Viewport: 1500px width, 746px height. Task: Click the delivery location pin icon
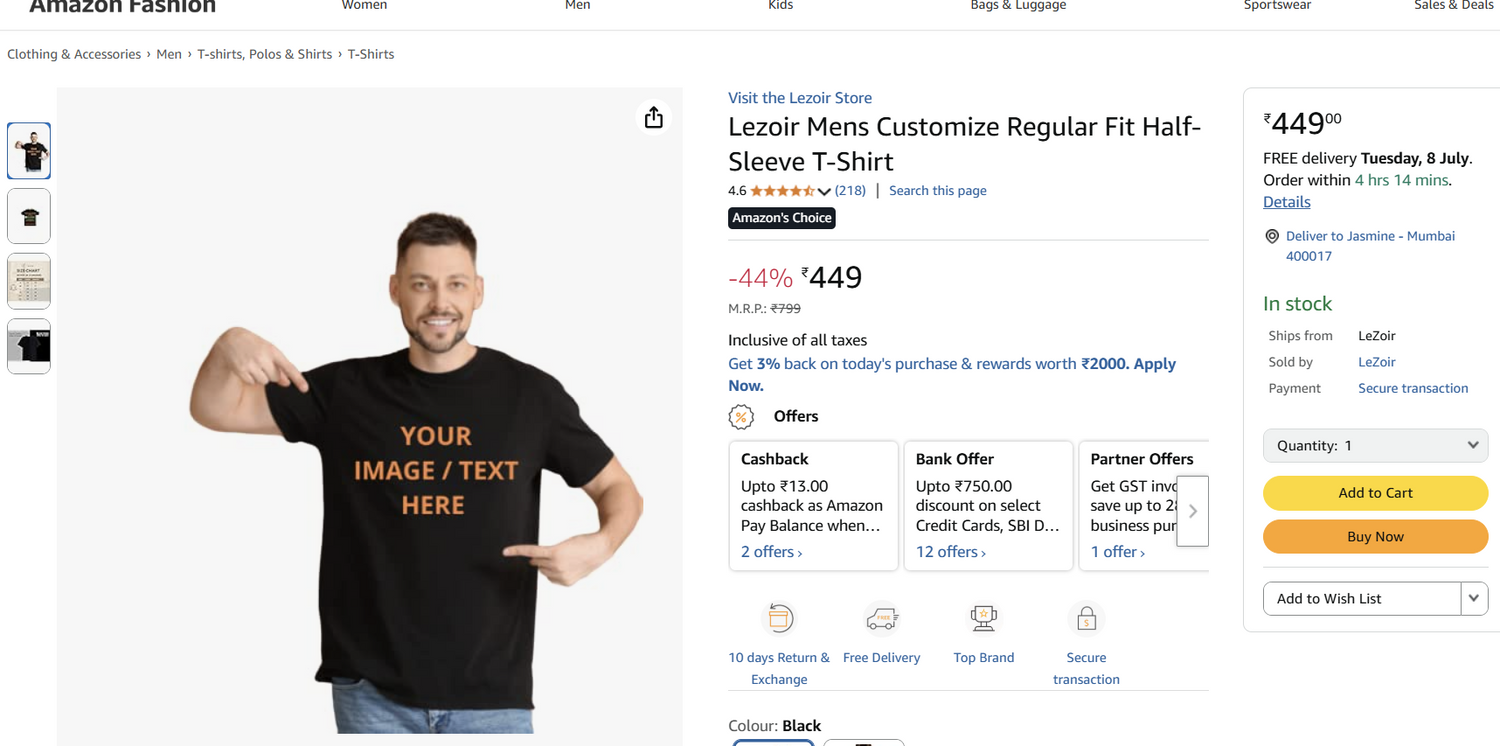[x=1272, y=237]
